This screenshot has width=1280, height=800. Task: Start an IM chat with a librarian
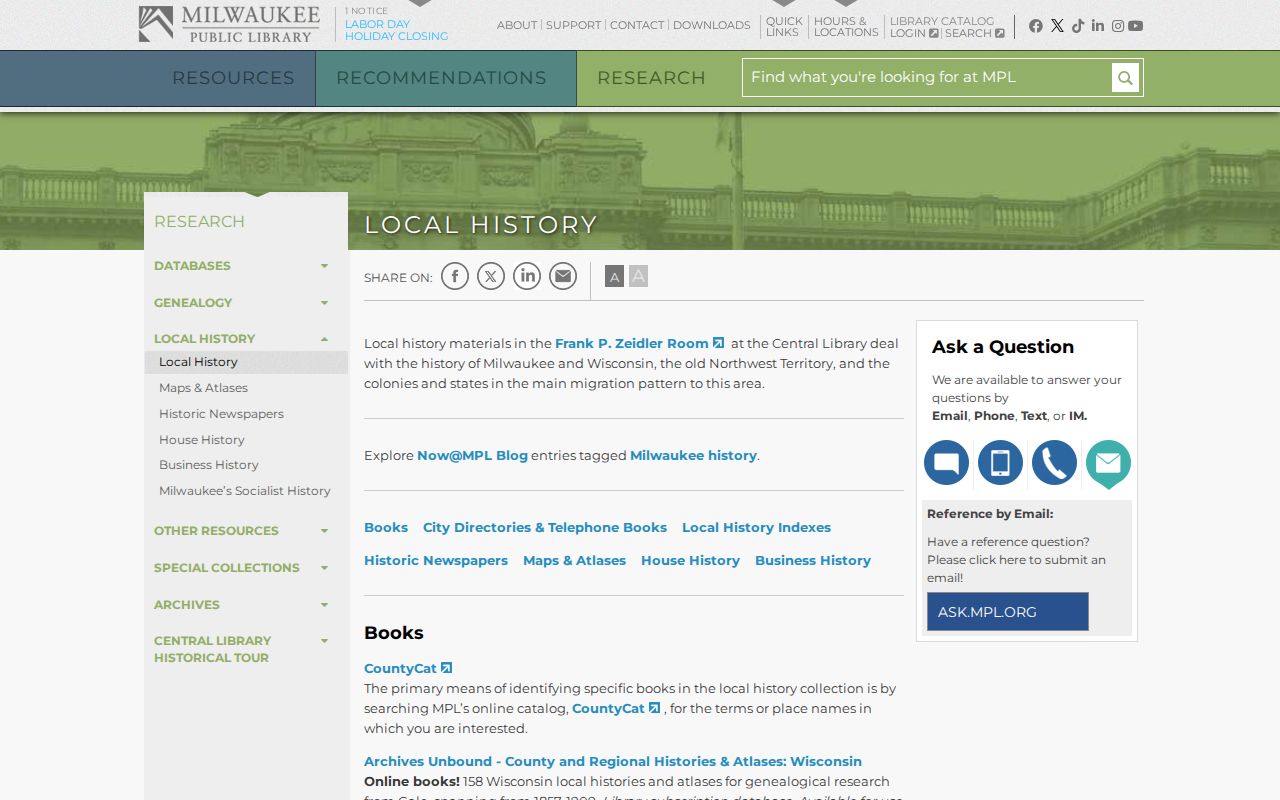point(946,463)
